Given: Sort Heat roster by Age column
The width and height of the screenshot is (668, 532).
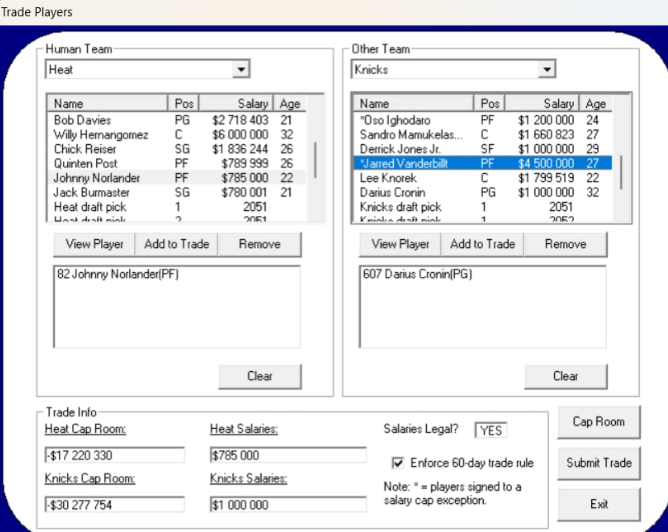Looking at the screenshot, I should pyautogui.click(x=290, y=104).
